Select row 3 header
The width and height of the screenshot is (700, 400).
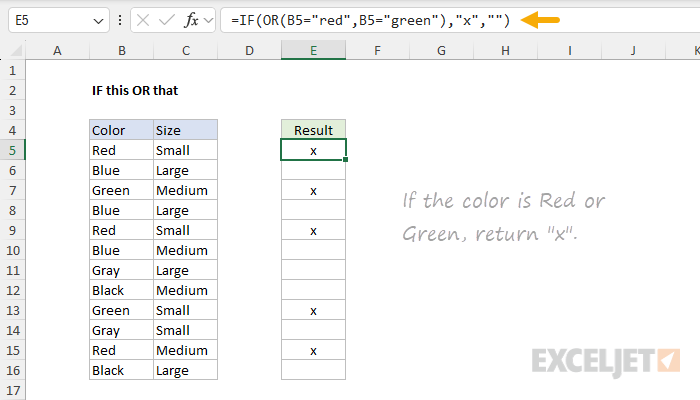[x=12, y=110]
